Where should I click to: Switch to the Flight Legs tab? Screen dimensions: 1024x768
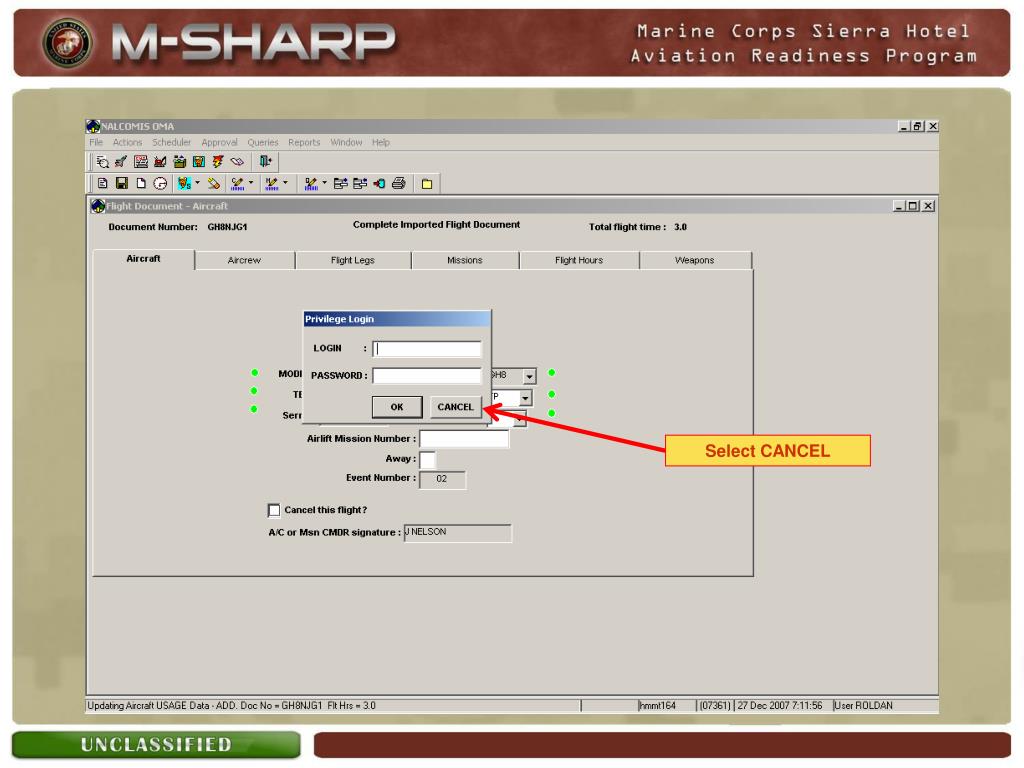point(353,260)
